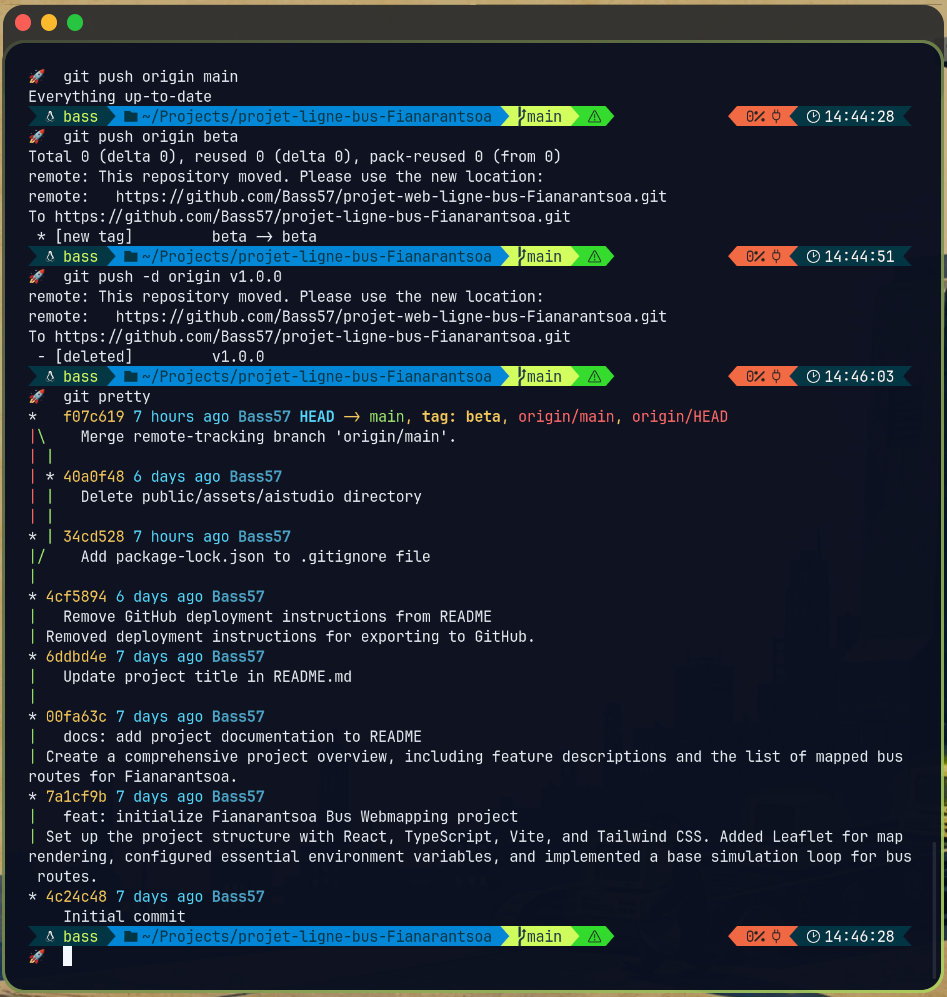Click the 'Everything up-to-date' output line
The height and width of the screenshot is (997, 947).
(x=120, y=97)
